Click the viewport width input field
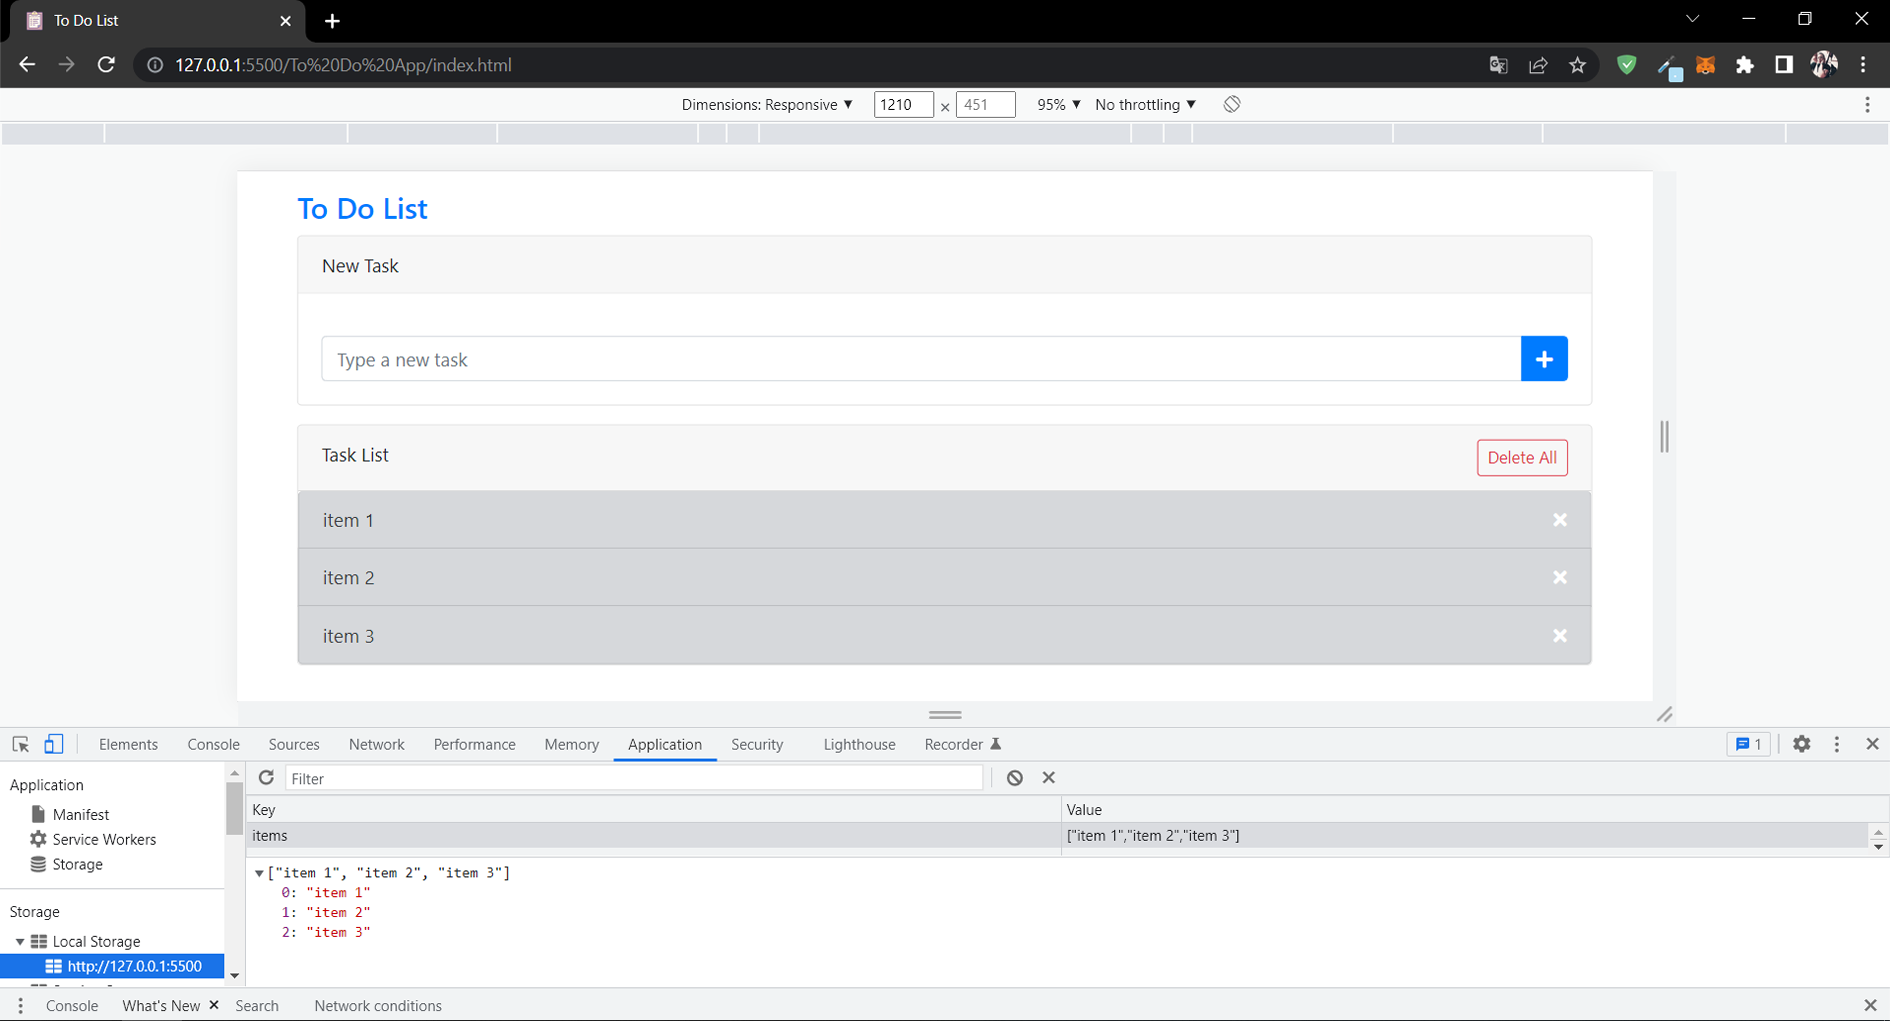Viewport: 1890px width, 1021px height. pos(902,104)
